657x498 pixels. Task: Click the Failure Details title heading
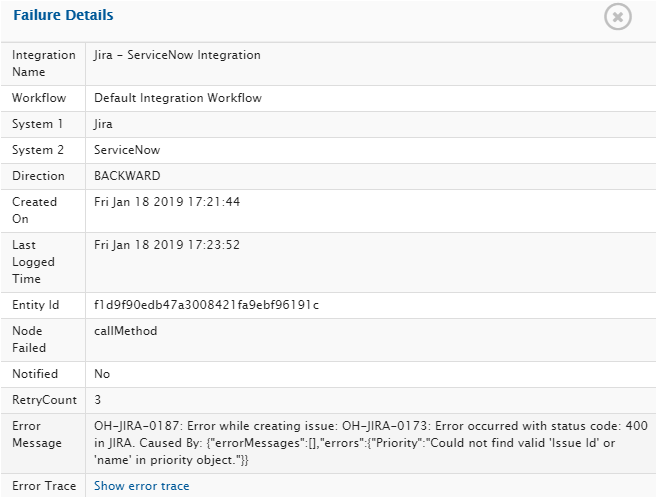pyautogui.click(x=62, y=16)
